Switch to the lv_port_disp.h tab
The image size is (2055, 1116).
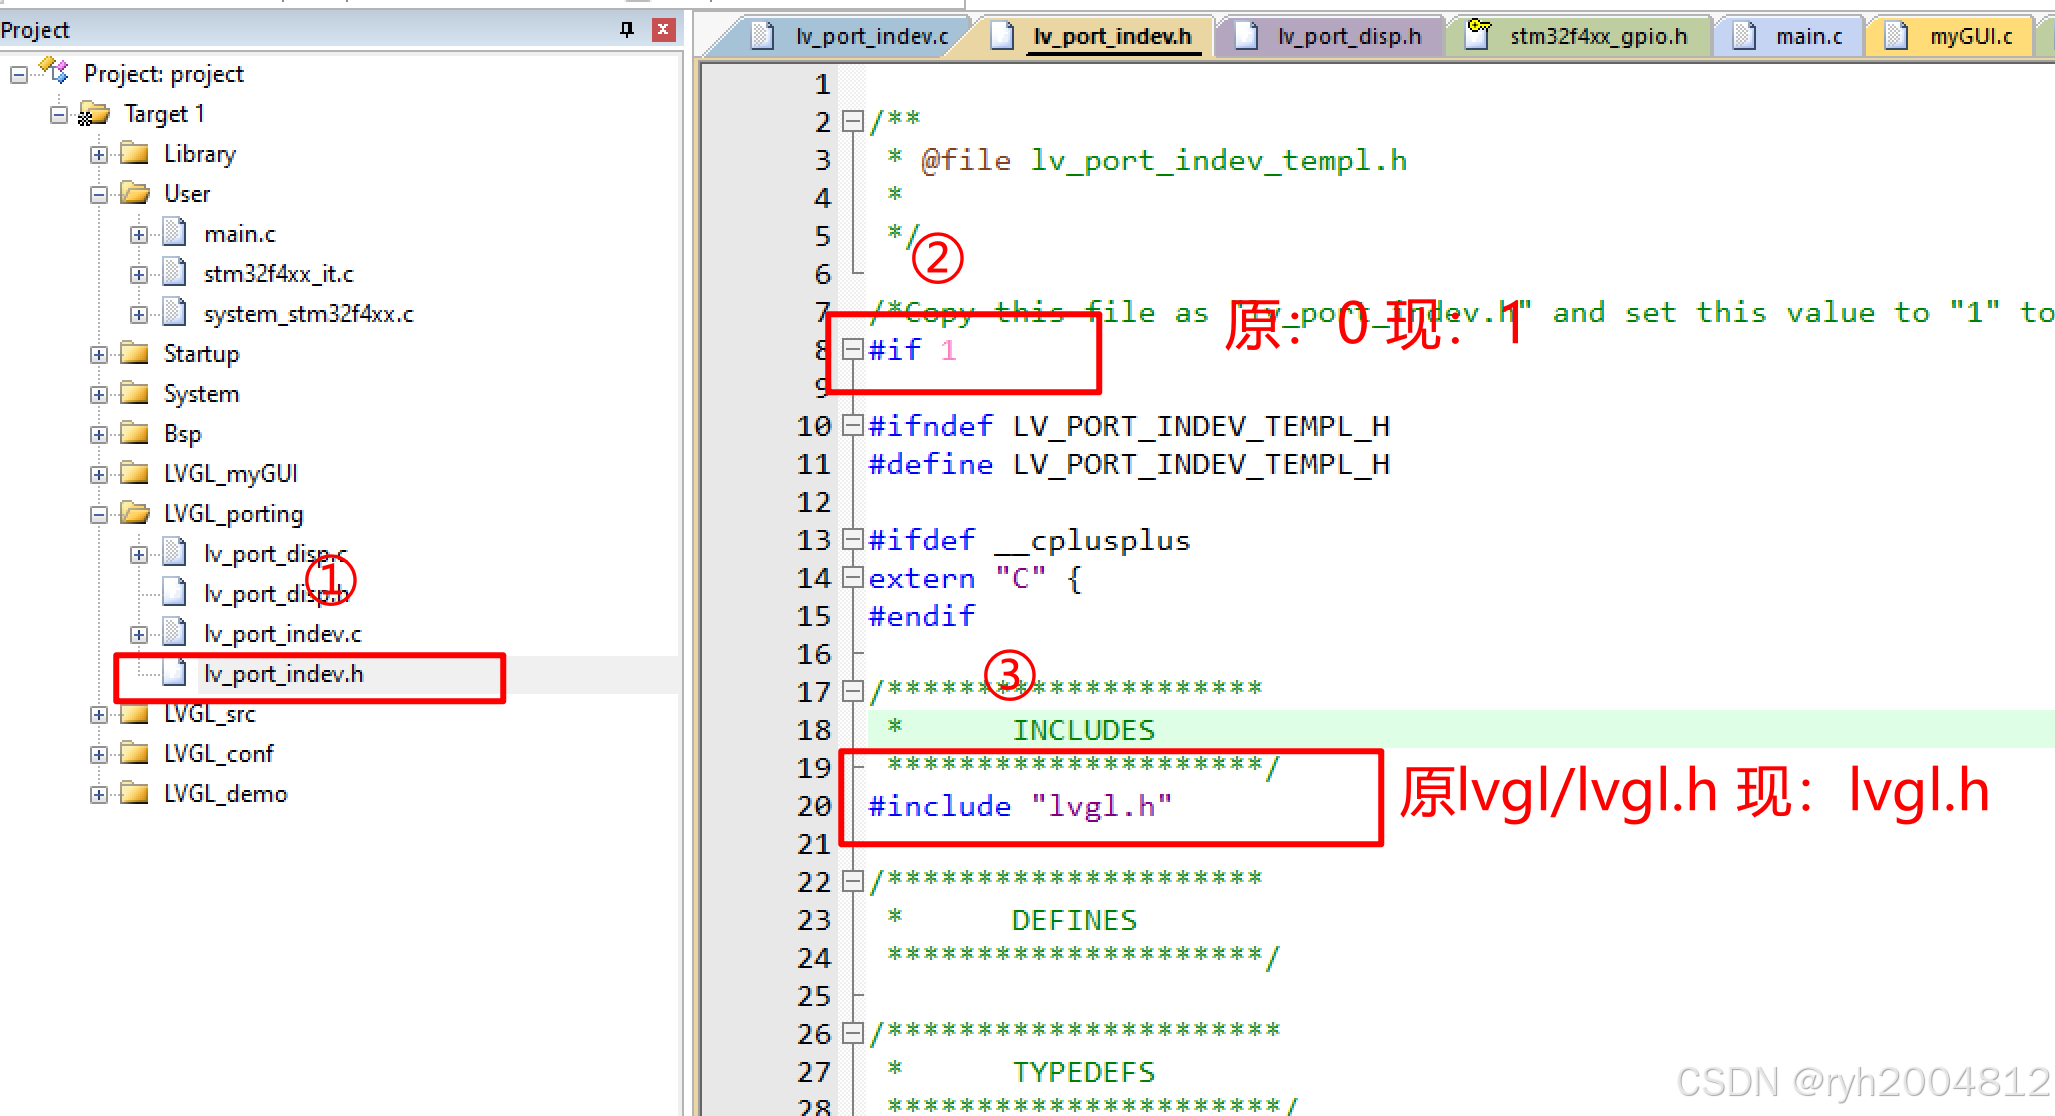(1350, 35)
